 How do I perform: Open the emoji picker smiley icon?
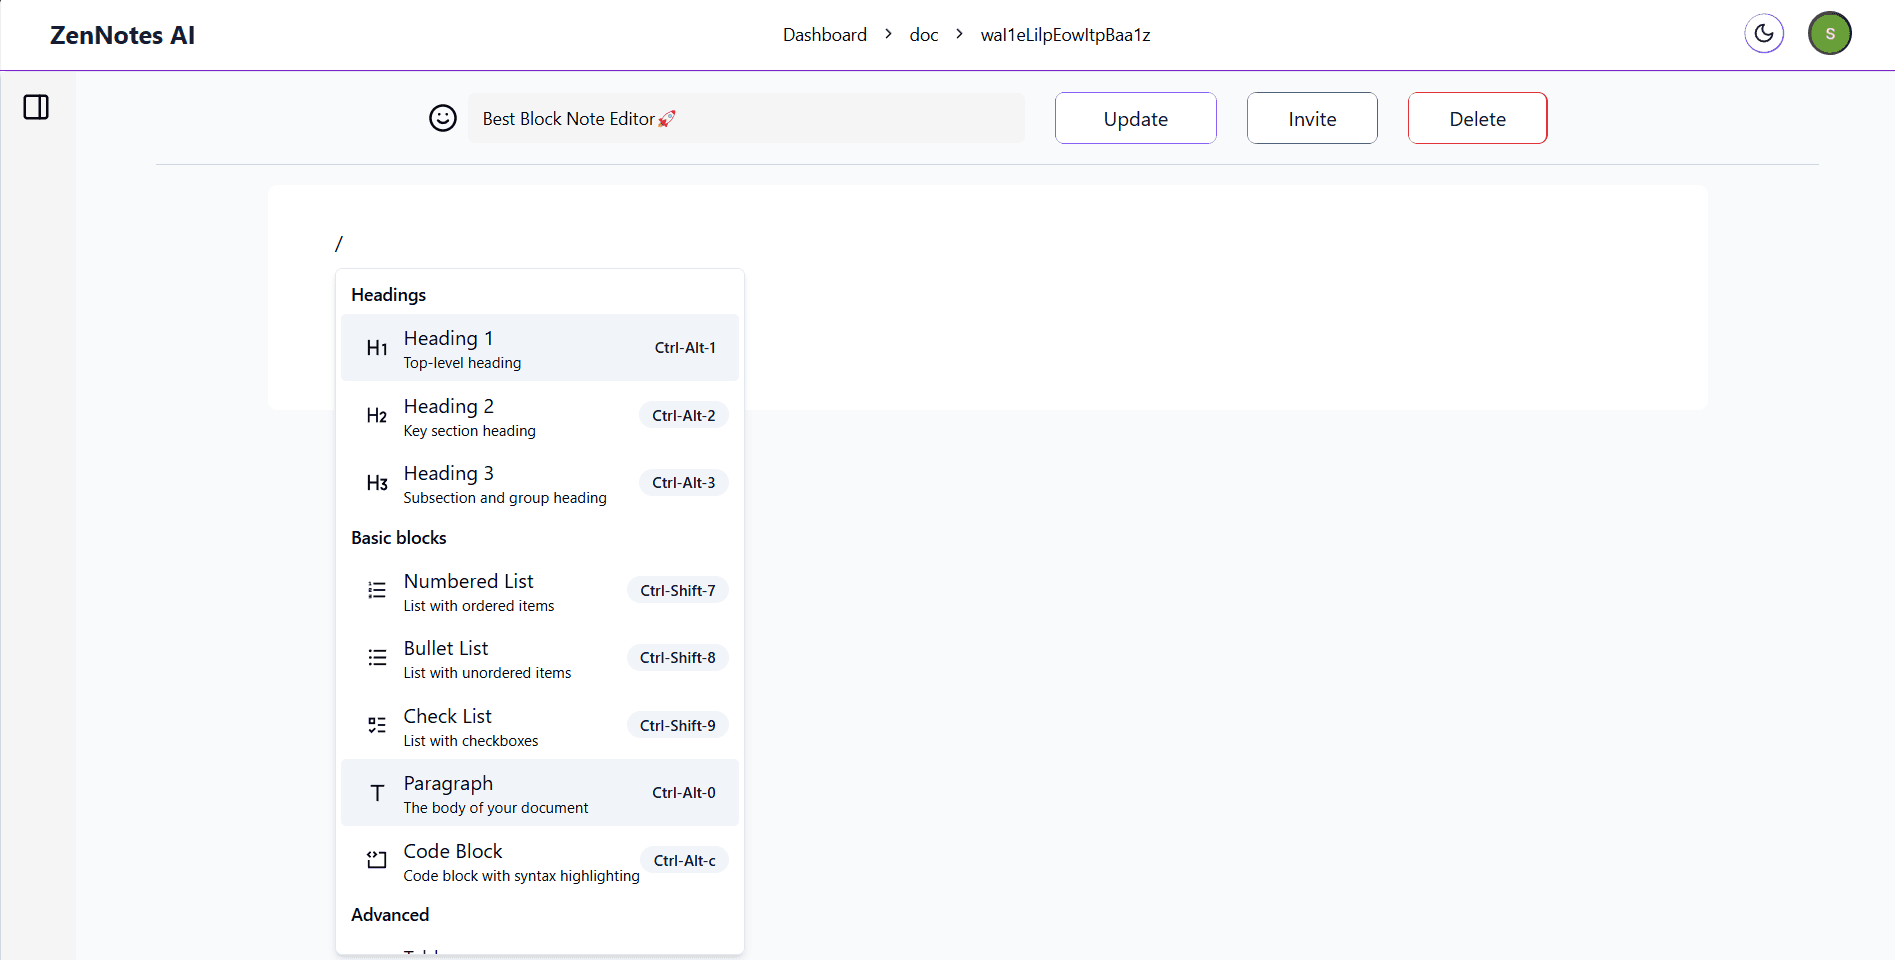443,118
